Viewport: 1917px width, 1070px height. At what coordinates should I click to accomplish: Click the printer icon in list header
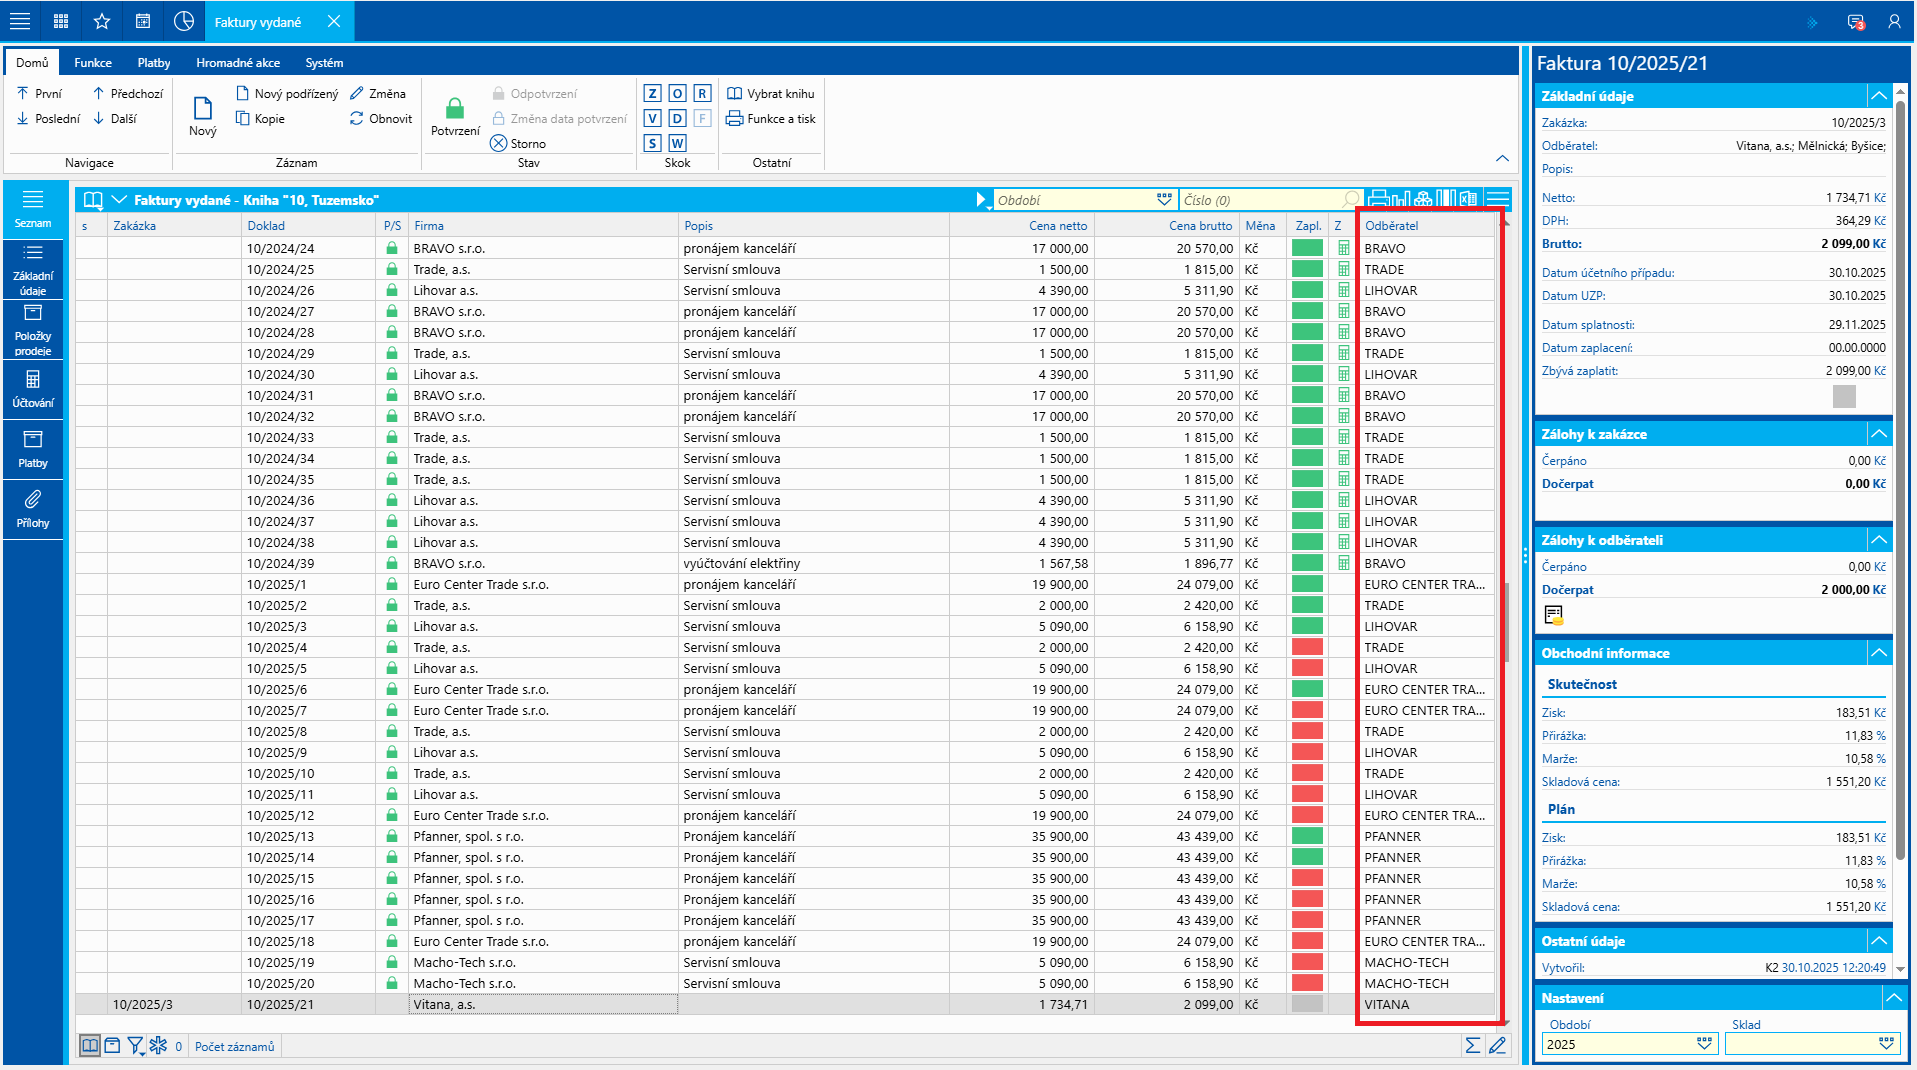click(1378, 199)
